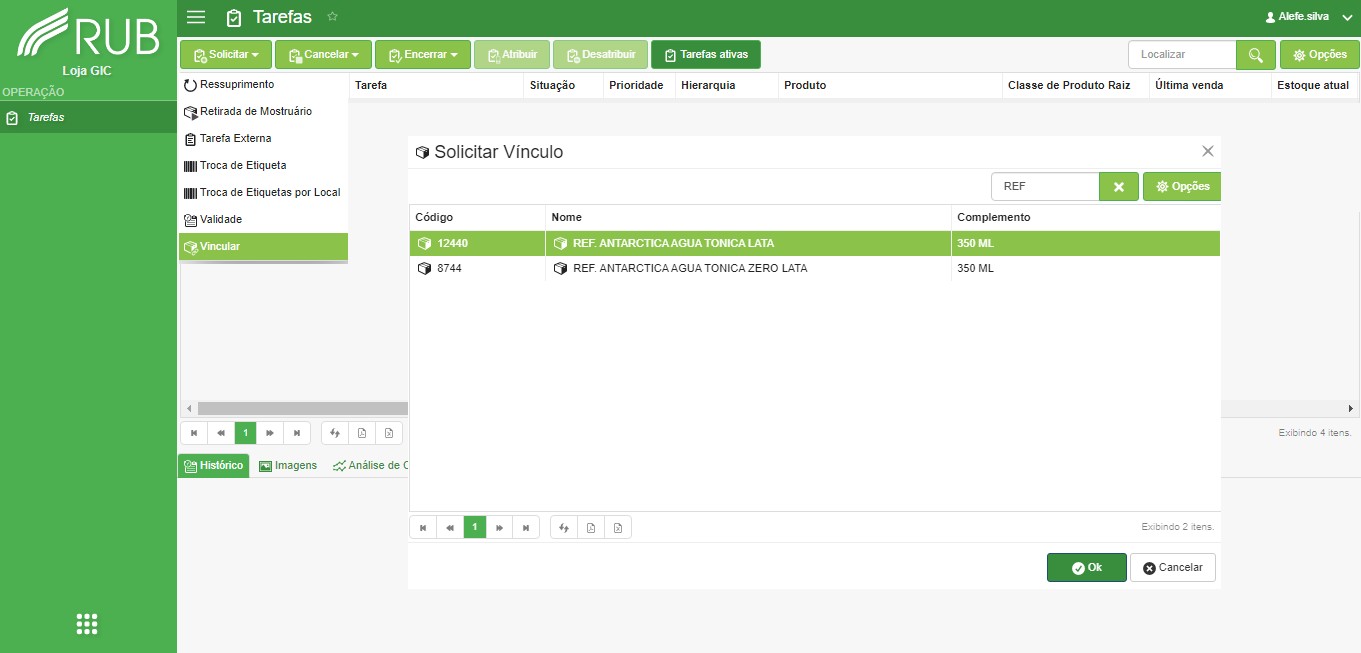The width and height of the screenshot is (1361, 653).
Task: Close the Solicitar Vínculo dialog
Action: coord(1207,151)
